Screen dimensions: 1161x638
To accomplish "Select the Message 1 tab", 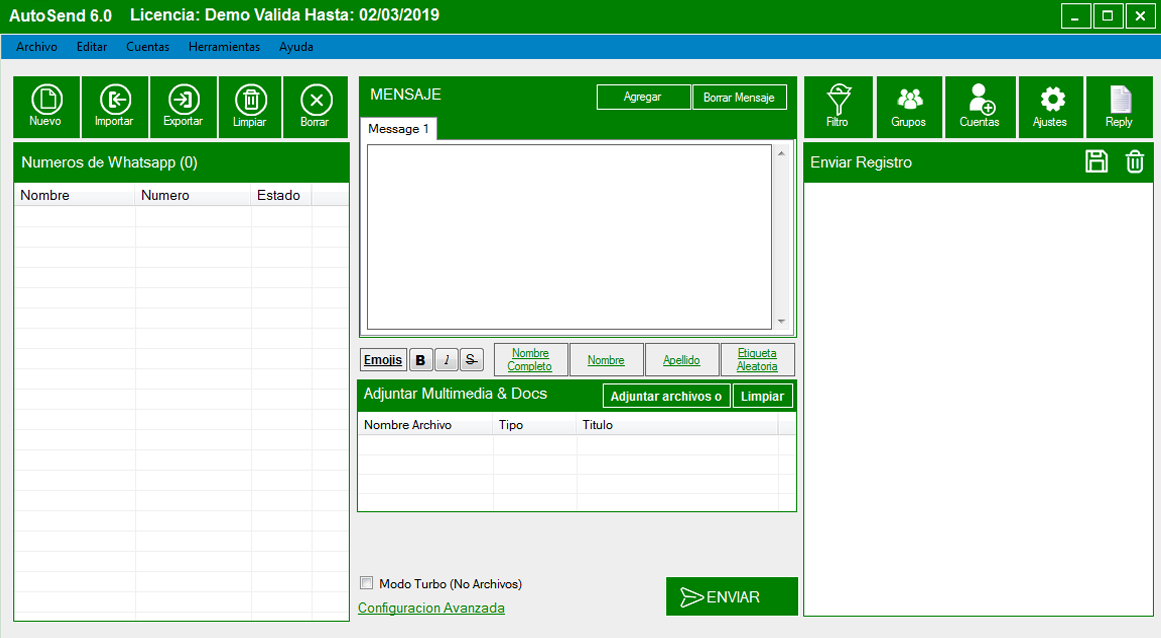I will 398,129.
